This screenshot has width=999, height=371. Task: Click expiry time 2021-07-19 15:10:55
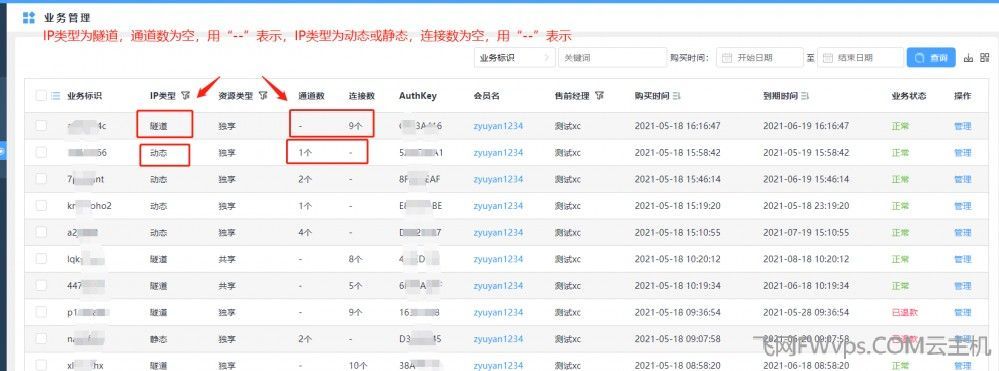click(806, 233)
